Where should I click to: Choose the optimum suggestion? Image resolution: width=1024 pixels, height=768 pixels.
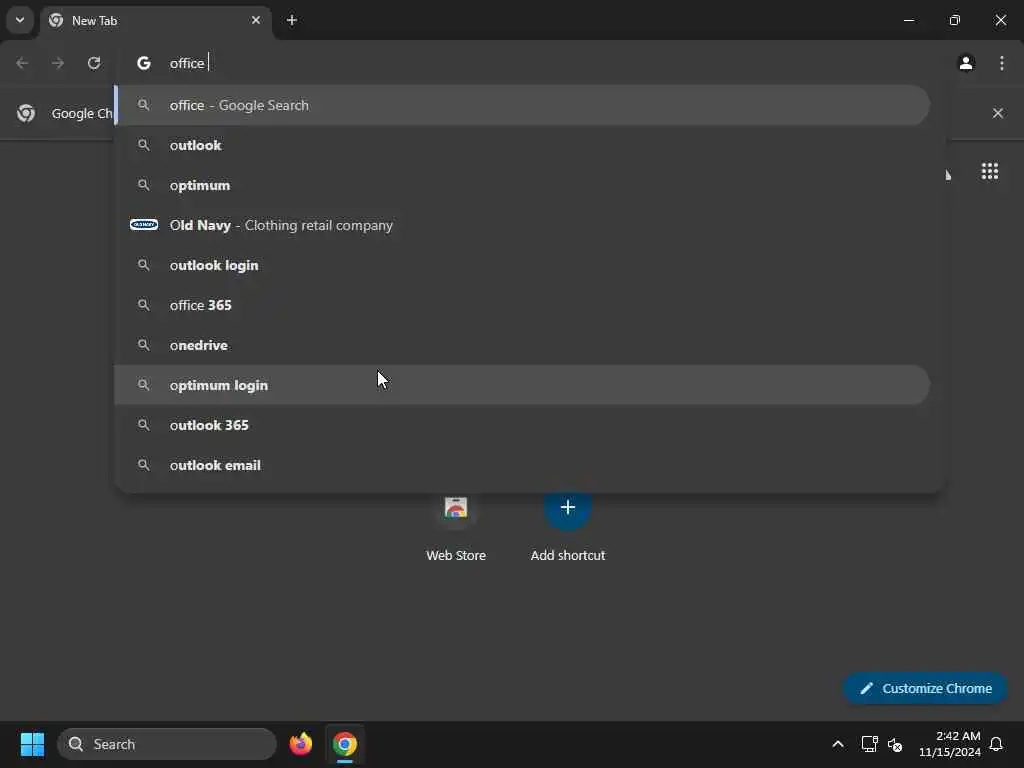522,185
